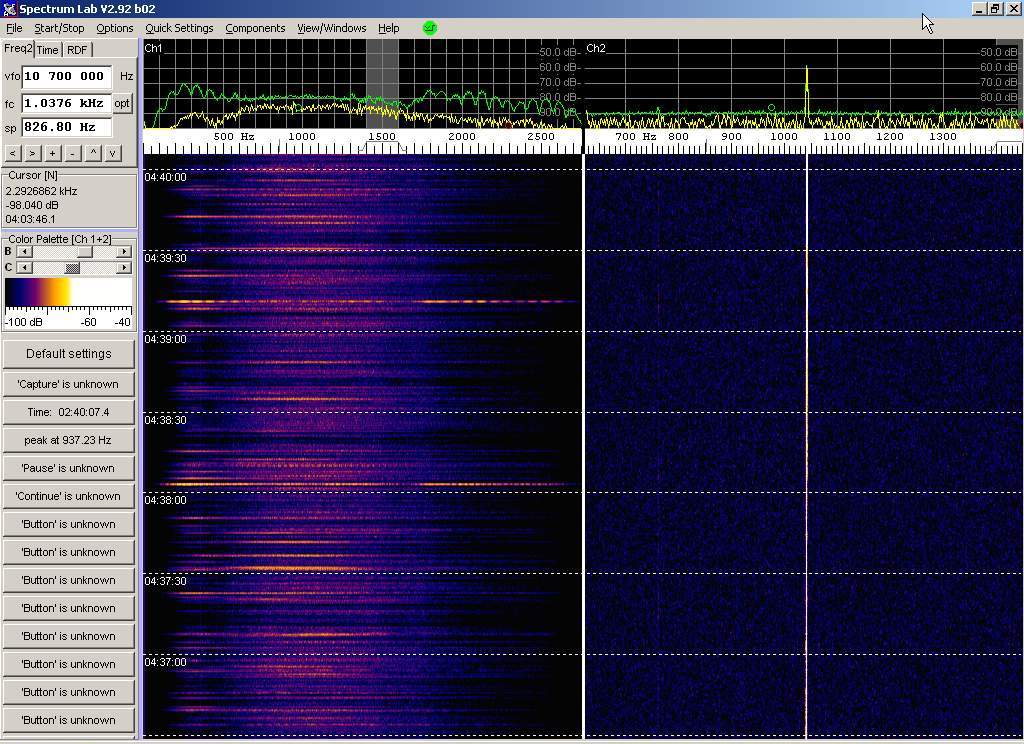
Task: Click the 04:40:00 waterfall time label
Action: (x=165, y=177)
